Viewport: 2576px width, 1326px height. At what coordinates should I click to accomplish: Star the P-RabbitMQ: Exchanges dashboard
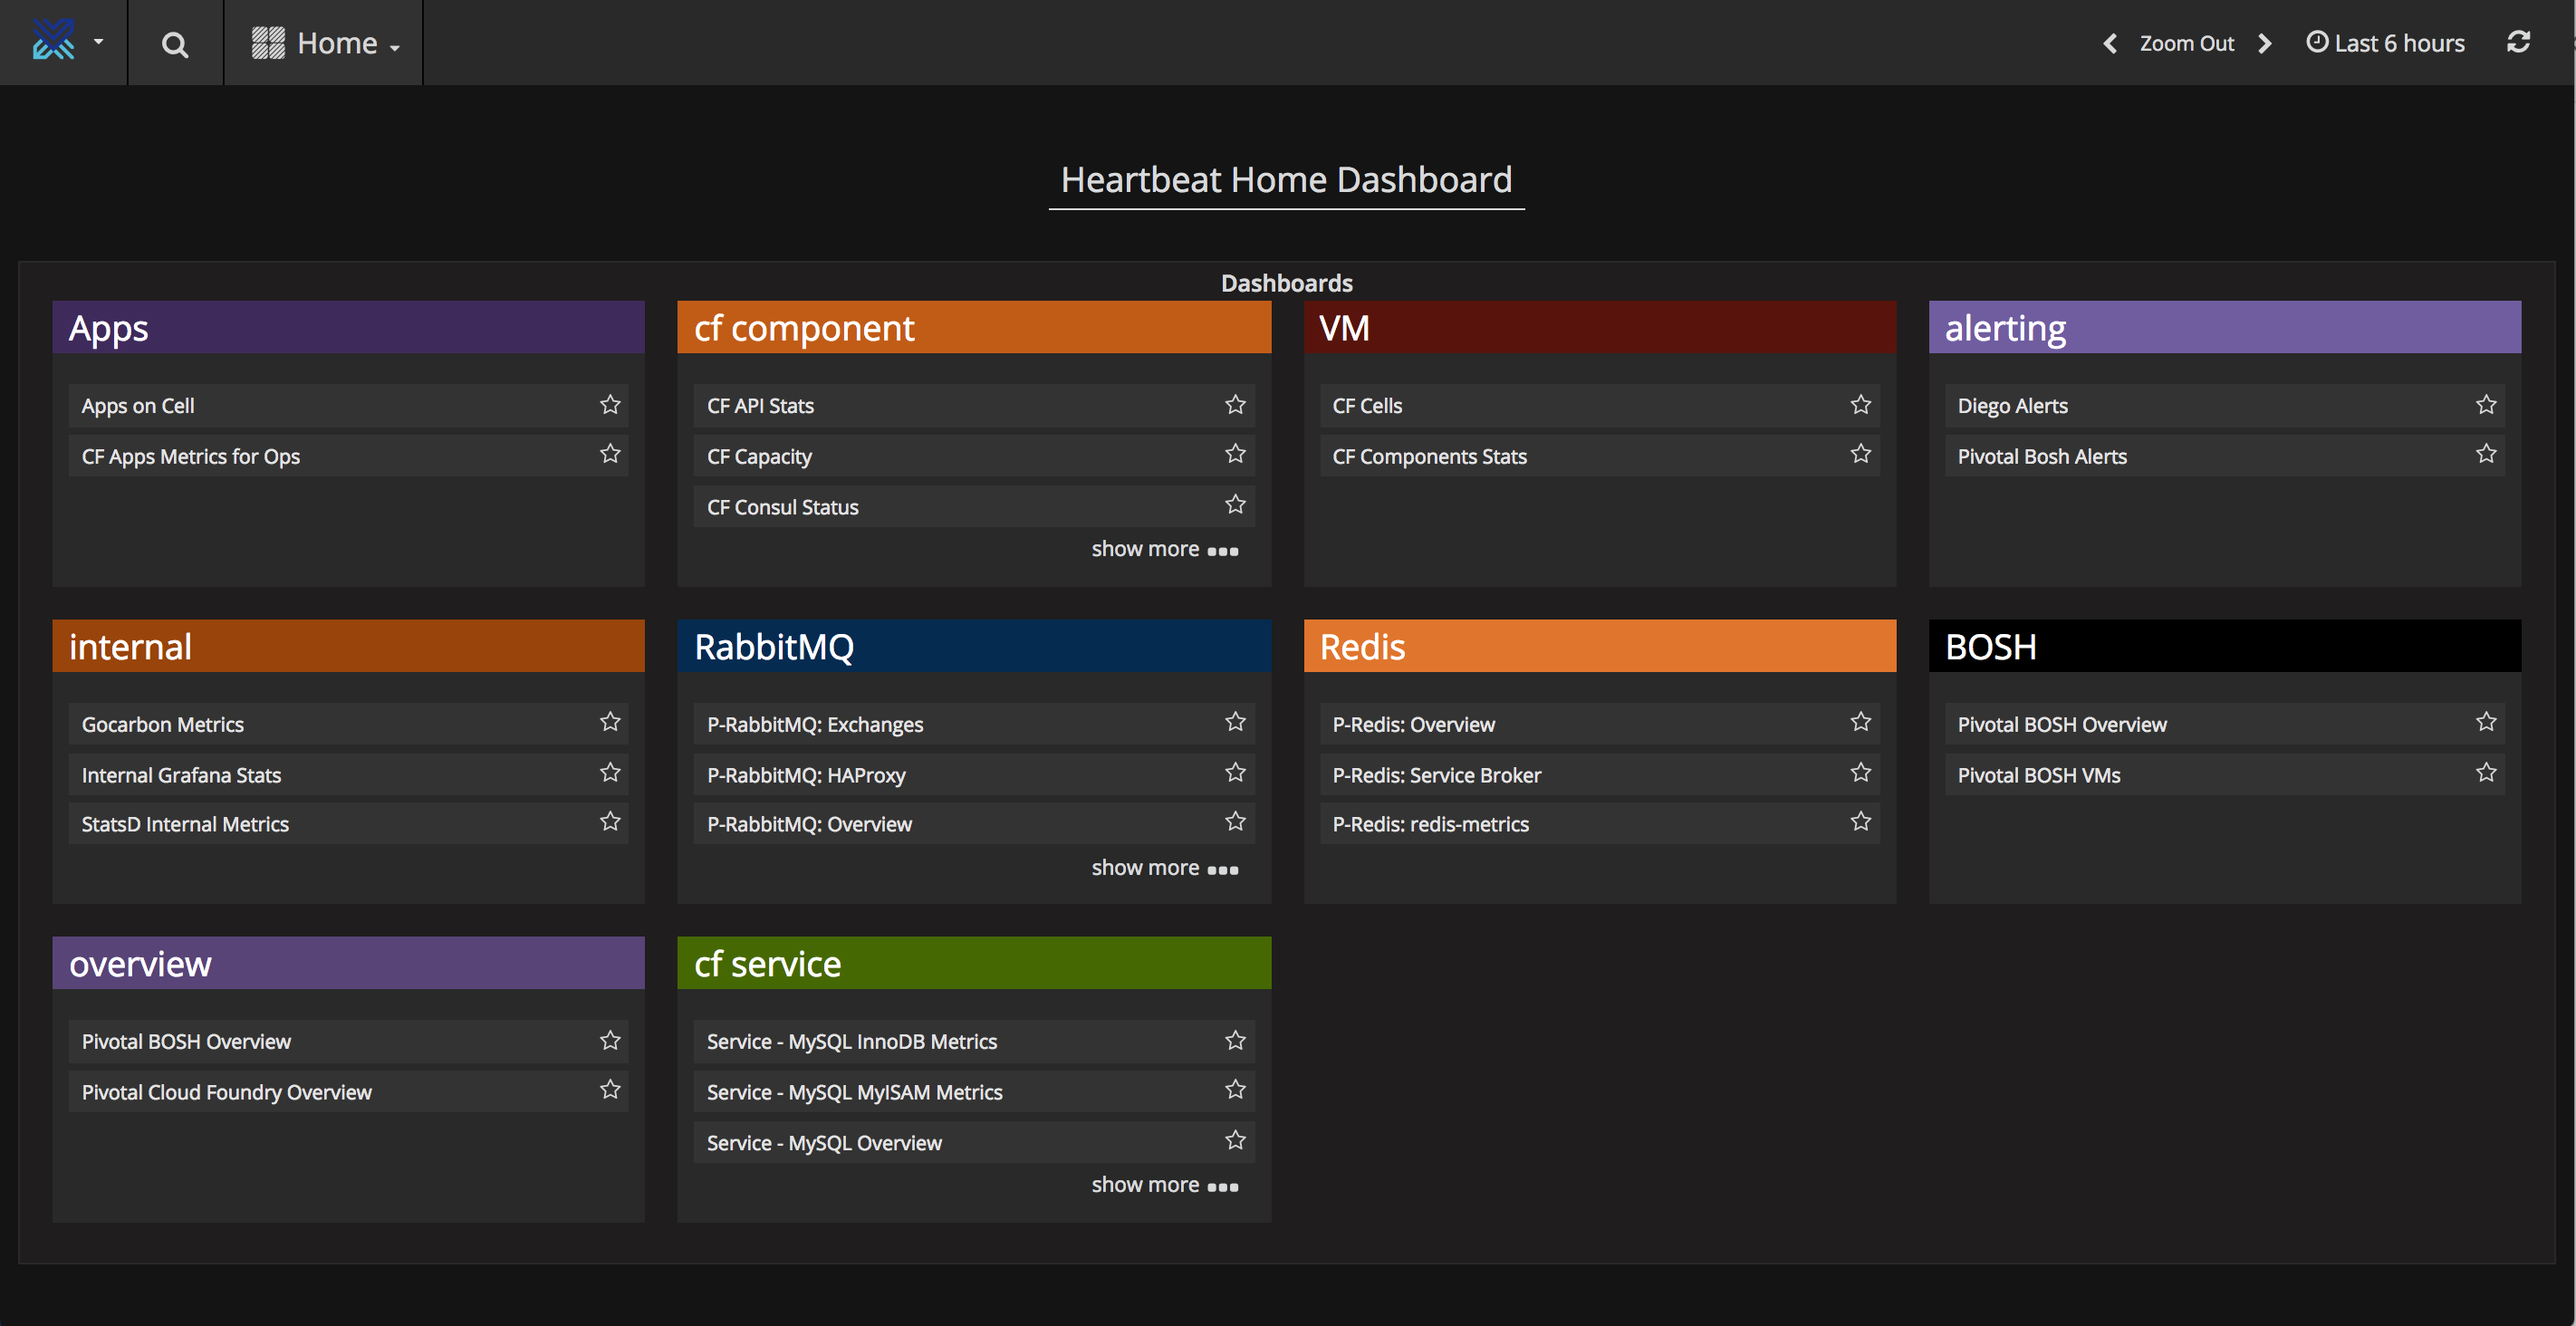click(x=1236, y=722)
